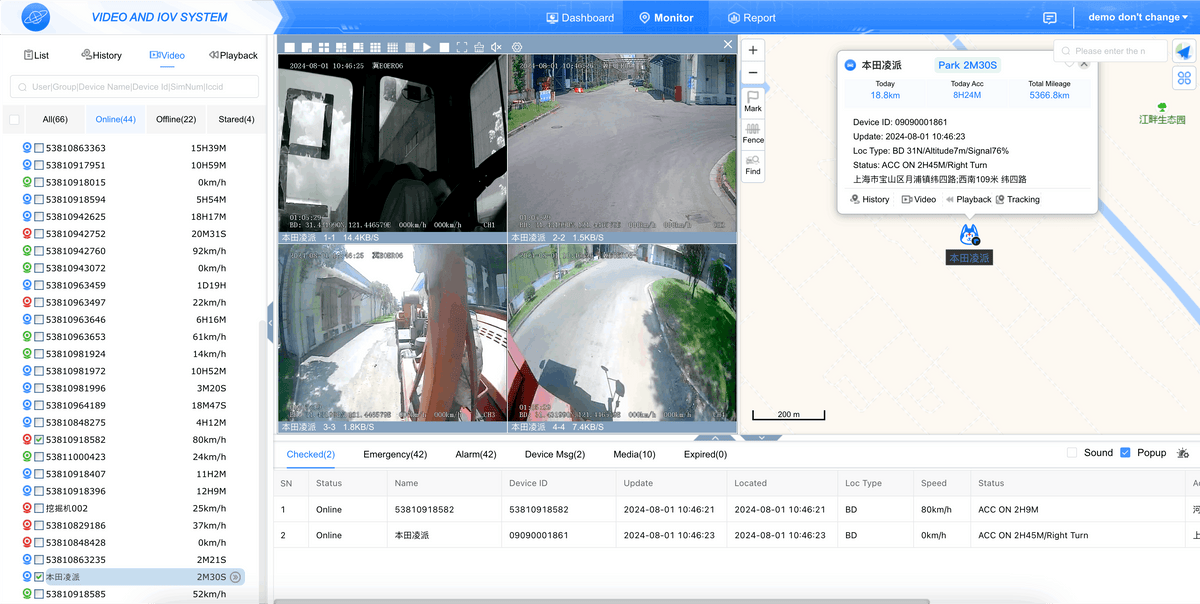
Task: Toggle the muted speaker icon
Action: coord(496,47)
